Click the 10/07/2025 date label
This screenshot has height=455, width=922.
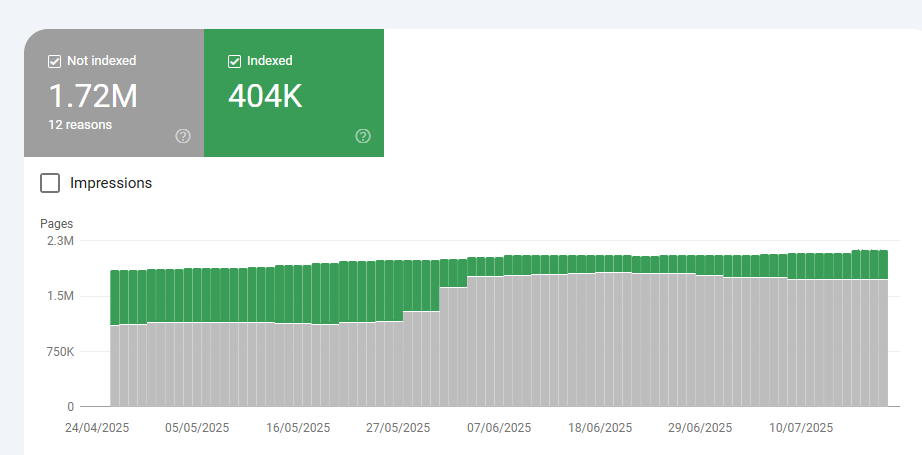click(x=801, y=427)
